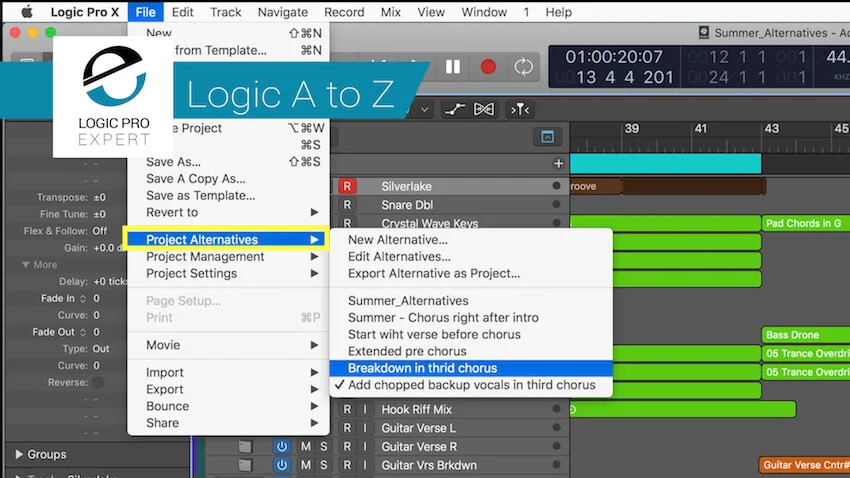Open the Apple menu
The width and height of the screenshot is (850, 478).
(x=27, y=12)
